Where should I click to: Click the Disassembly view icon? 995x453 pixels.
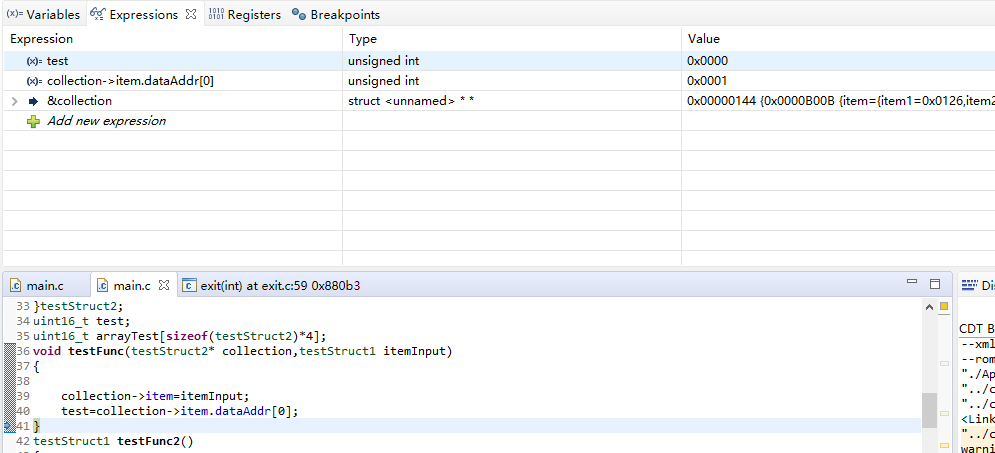tap(969, 286)
